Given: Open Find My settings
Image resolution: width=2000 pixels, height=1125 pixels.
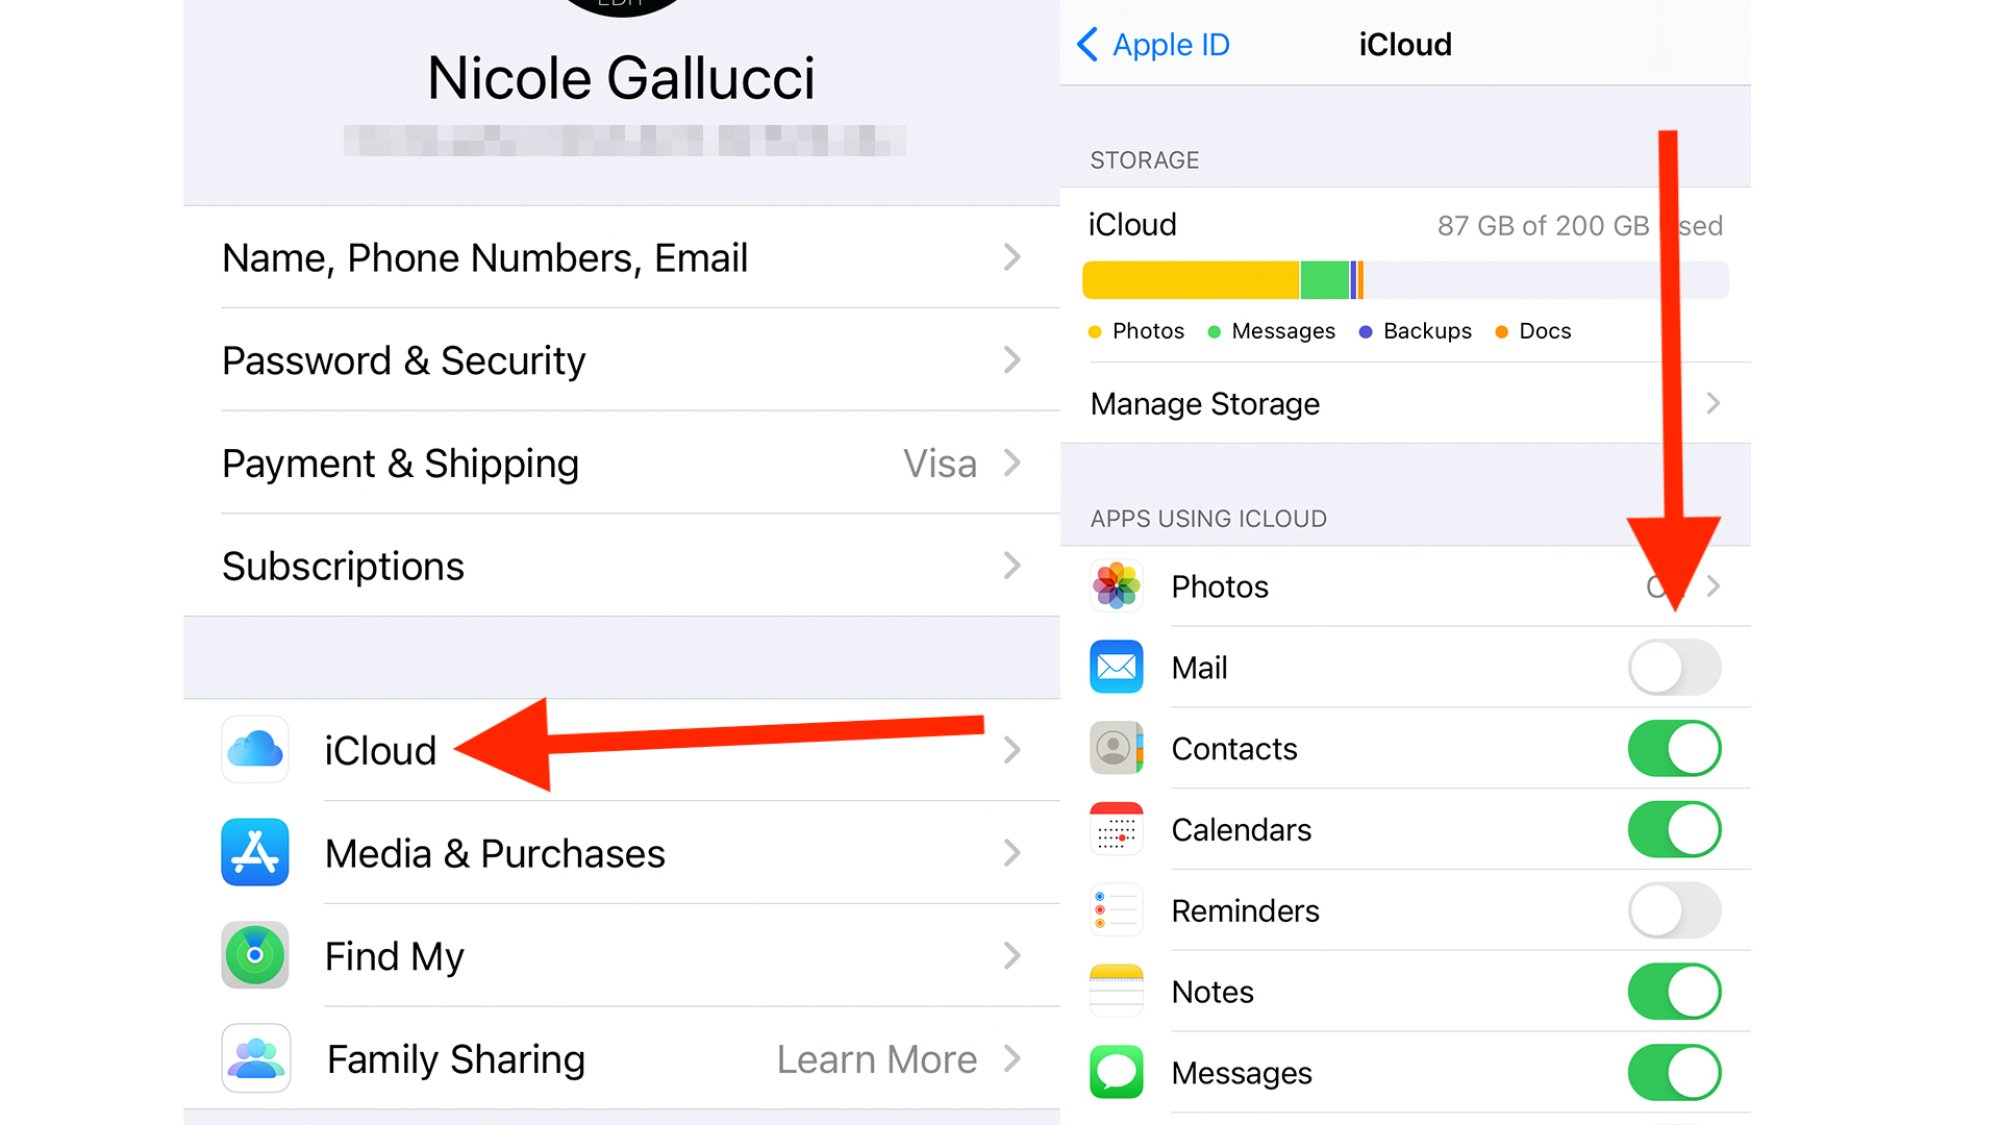Looking at the screenshot, I should pyautogui.click(x=621, y=956).
